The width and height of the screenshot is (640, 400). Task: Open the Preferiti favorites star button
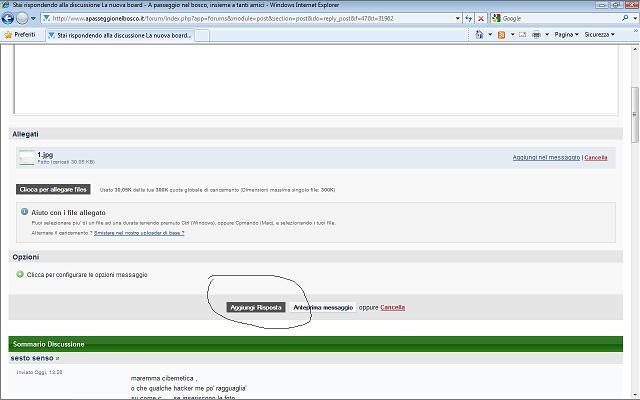point(22,34)
